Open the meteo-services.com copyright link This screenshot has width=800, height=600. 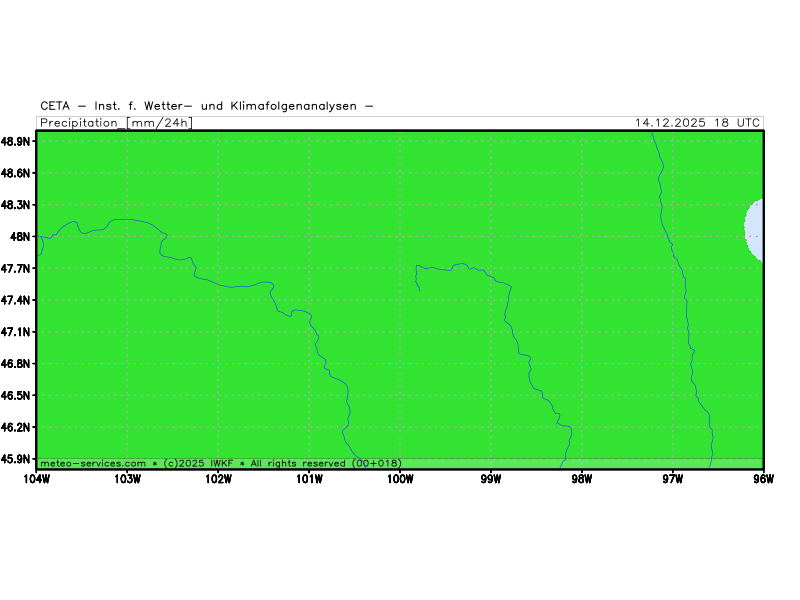point(220,463)
